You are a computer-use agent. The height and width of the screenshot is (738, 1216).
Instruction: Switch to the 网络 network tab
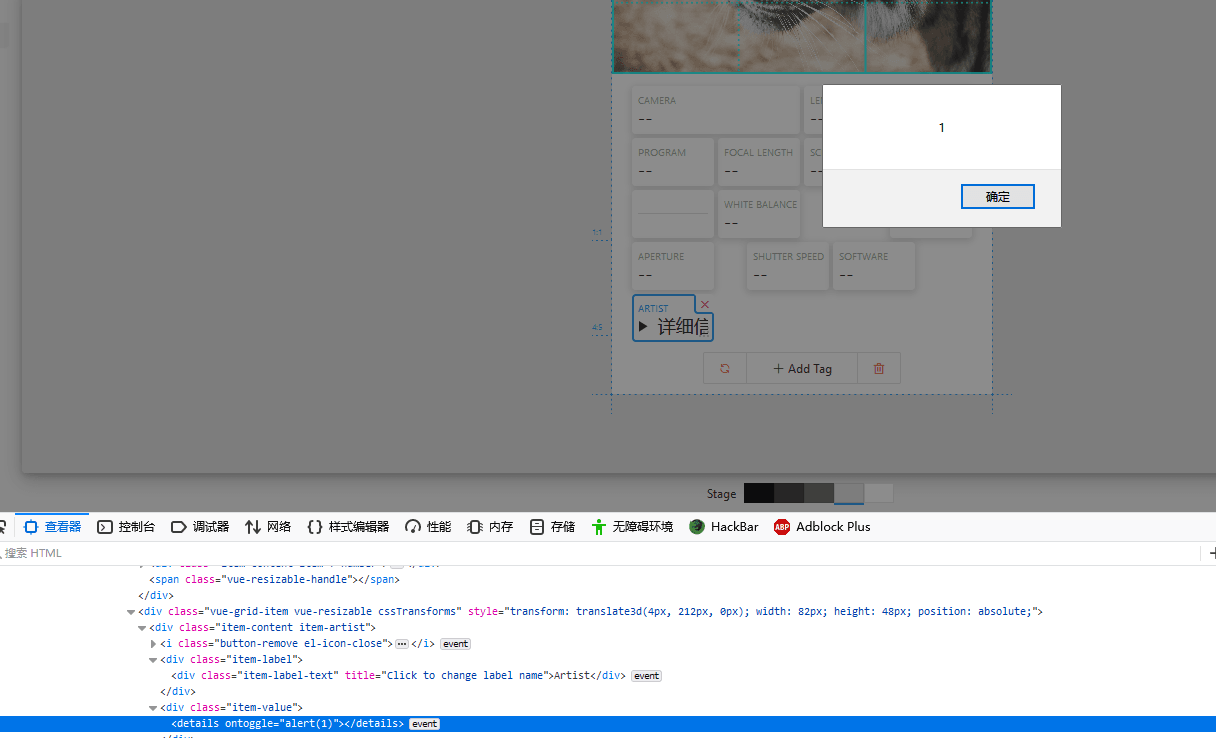coord(268,527)
